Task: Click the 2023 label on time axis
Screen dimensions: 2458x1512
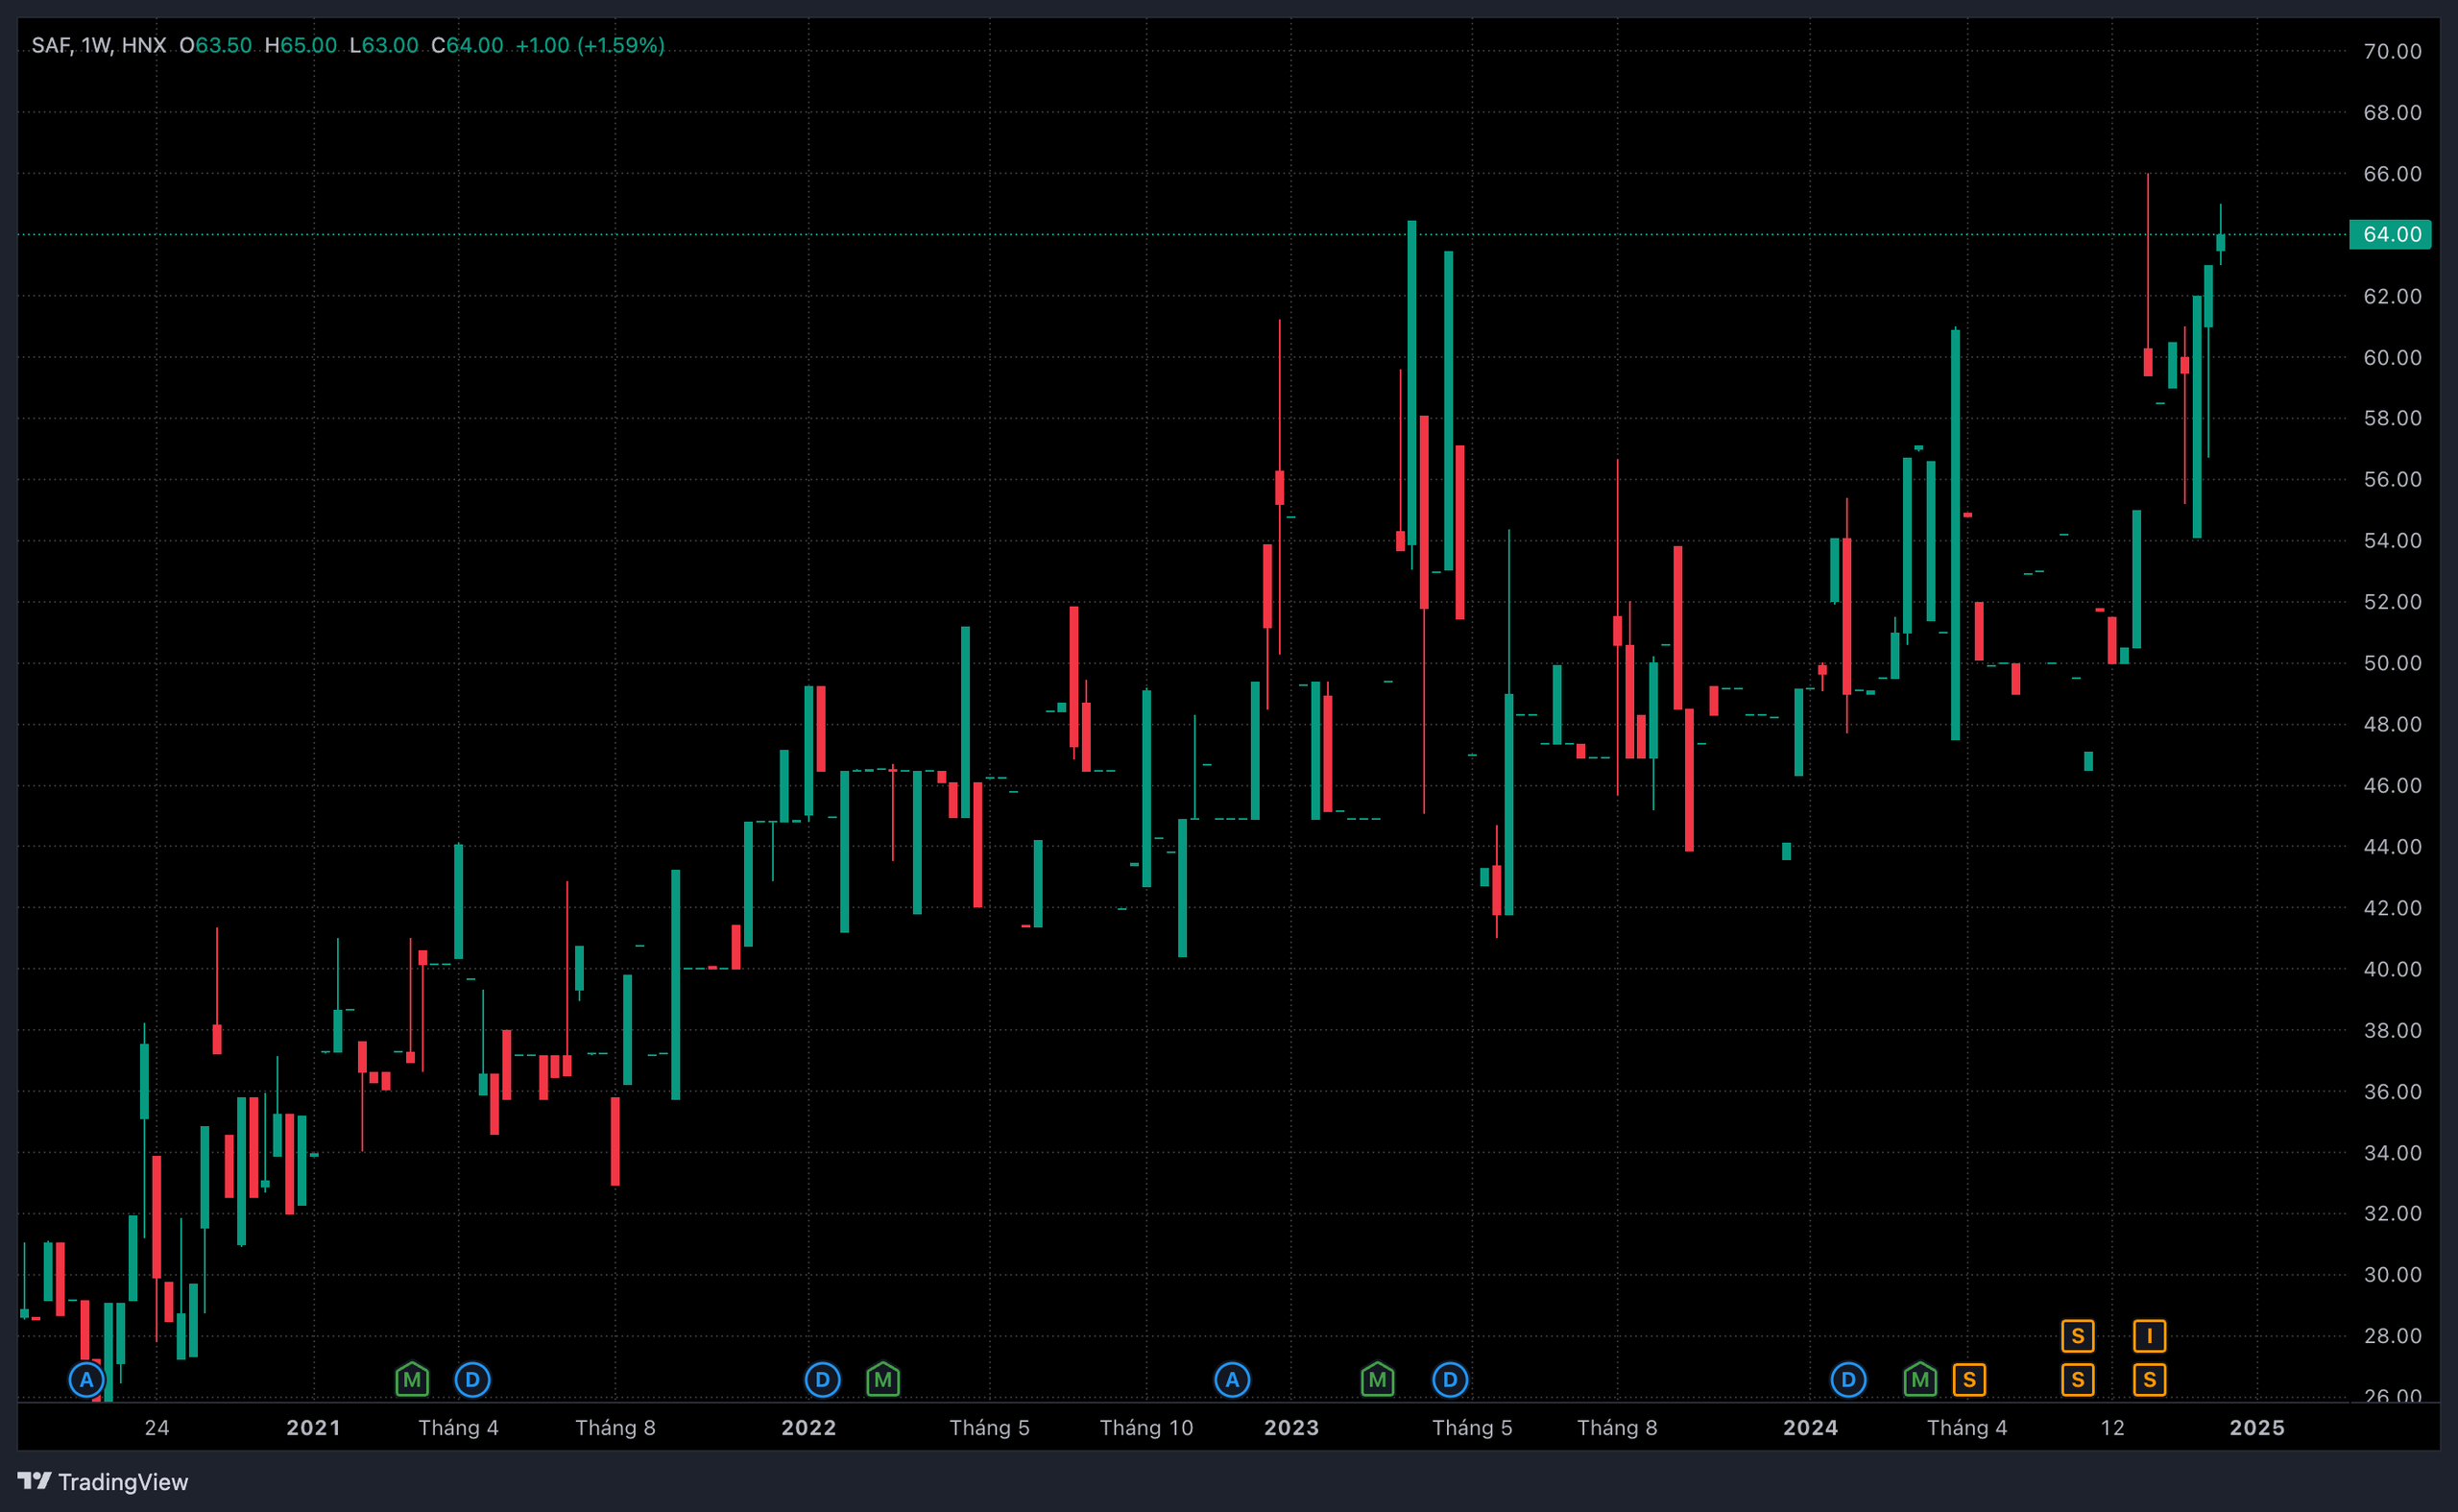Action: pos(1291,1427)
